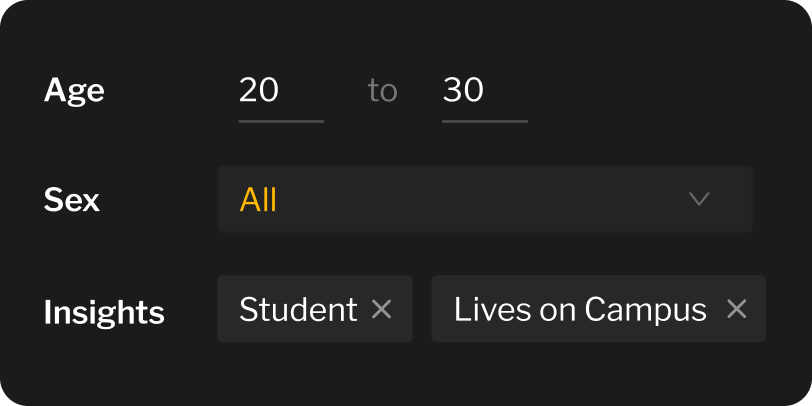Click the underline beneath age 30
The image size is (812, 406).
tap(485, 121)
